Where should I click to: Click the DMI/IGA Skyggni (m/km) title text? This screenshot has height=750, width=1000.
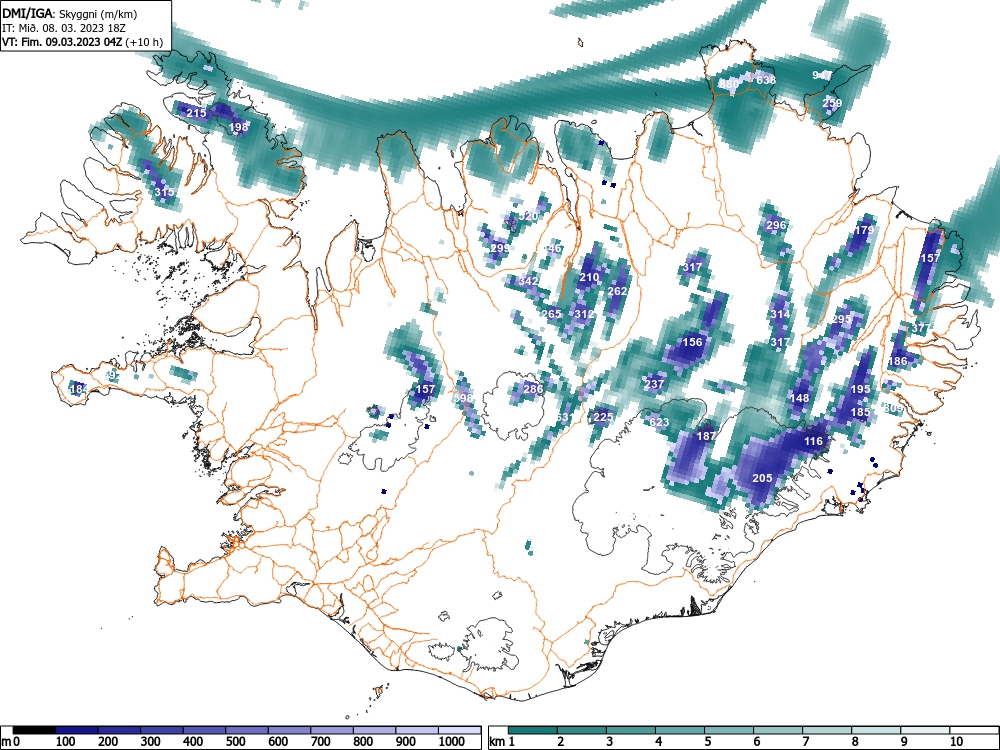(x=70, y=13)
